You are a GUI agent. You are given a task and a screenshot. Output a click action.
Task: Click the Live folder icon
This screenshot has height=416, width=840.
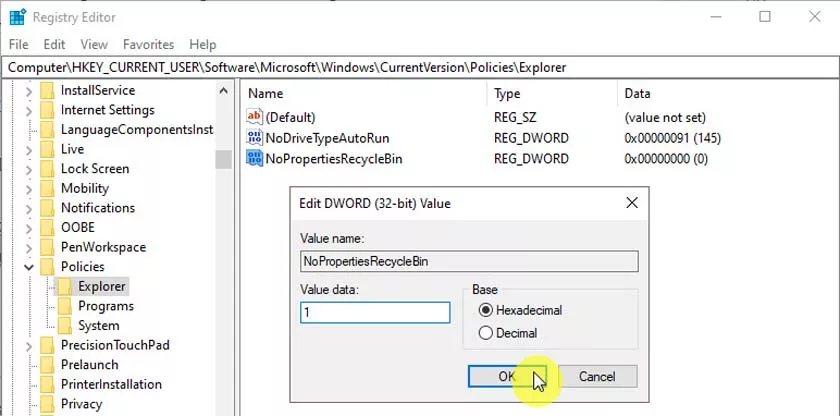(x=48, y=149)
